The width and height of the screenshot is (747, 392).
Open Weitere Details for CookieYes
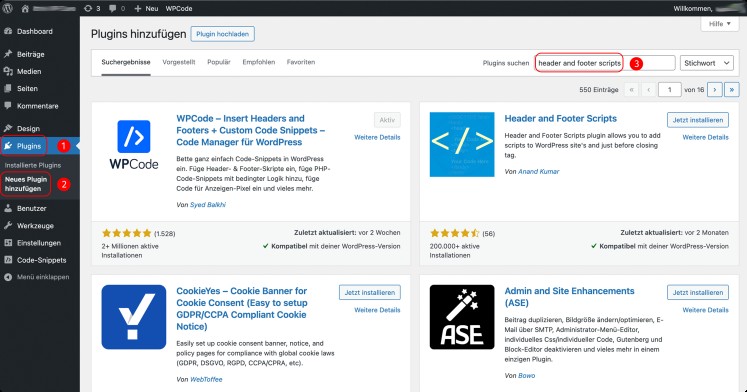[377, 310]
